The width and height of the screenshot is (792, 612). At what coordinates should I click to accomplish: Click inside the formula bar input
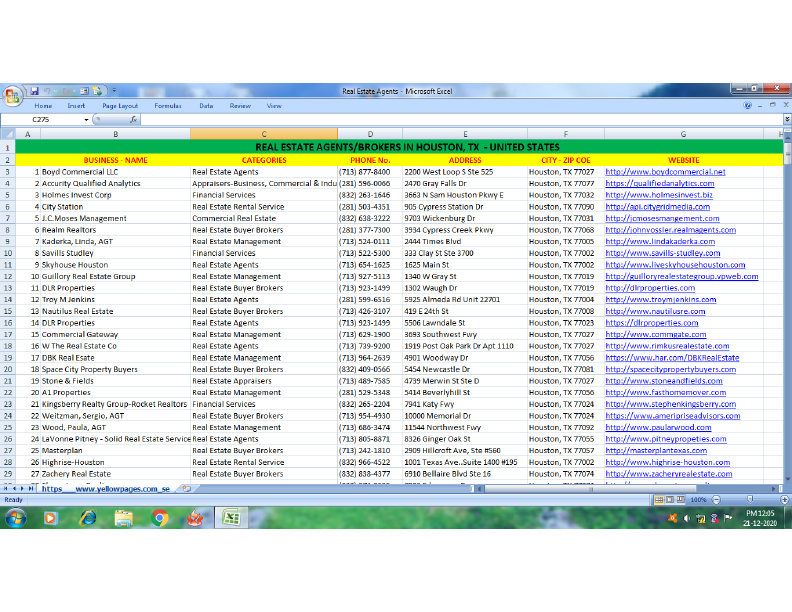point(462,120)
